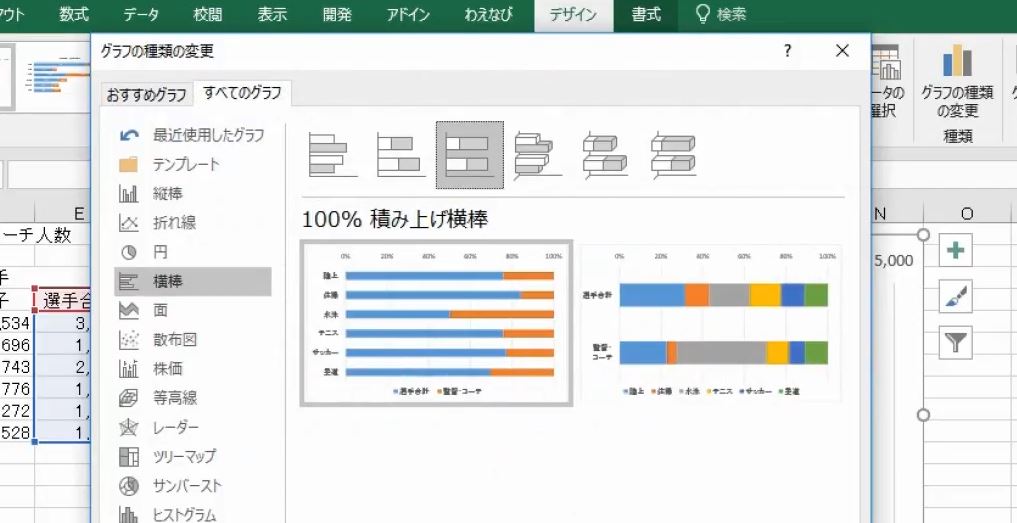
Task: Open chart styles paintbrush button
Action: click(x=955, y=297)
